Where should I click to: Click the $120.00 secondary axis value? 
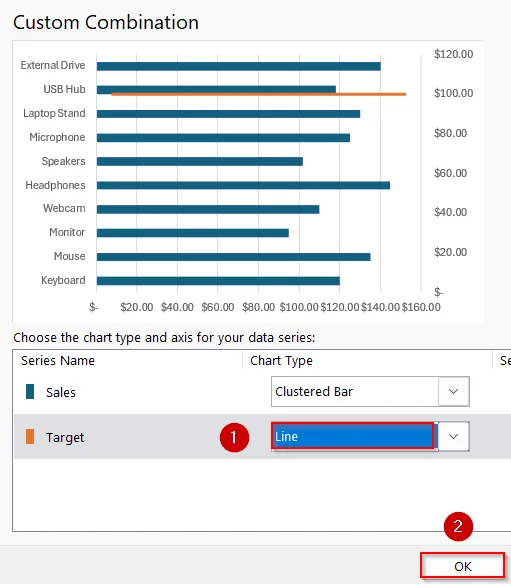point(453,54)
